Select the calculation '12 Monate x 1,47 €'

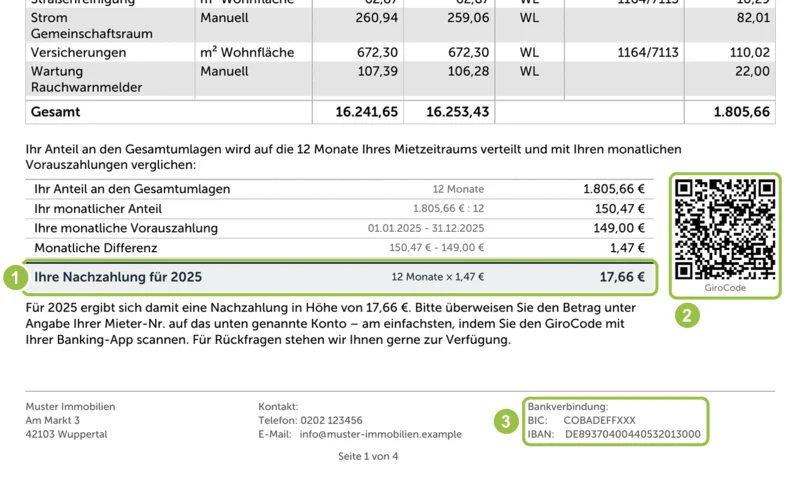click(x=438, y=277)
